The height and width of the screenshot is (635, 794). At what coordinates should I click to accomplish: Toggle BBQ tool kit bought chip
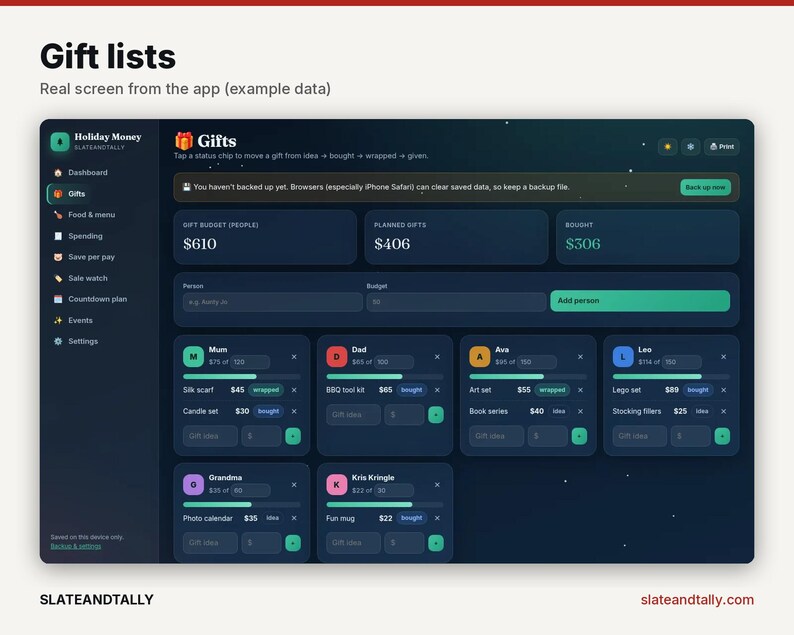coord(411,390)
